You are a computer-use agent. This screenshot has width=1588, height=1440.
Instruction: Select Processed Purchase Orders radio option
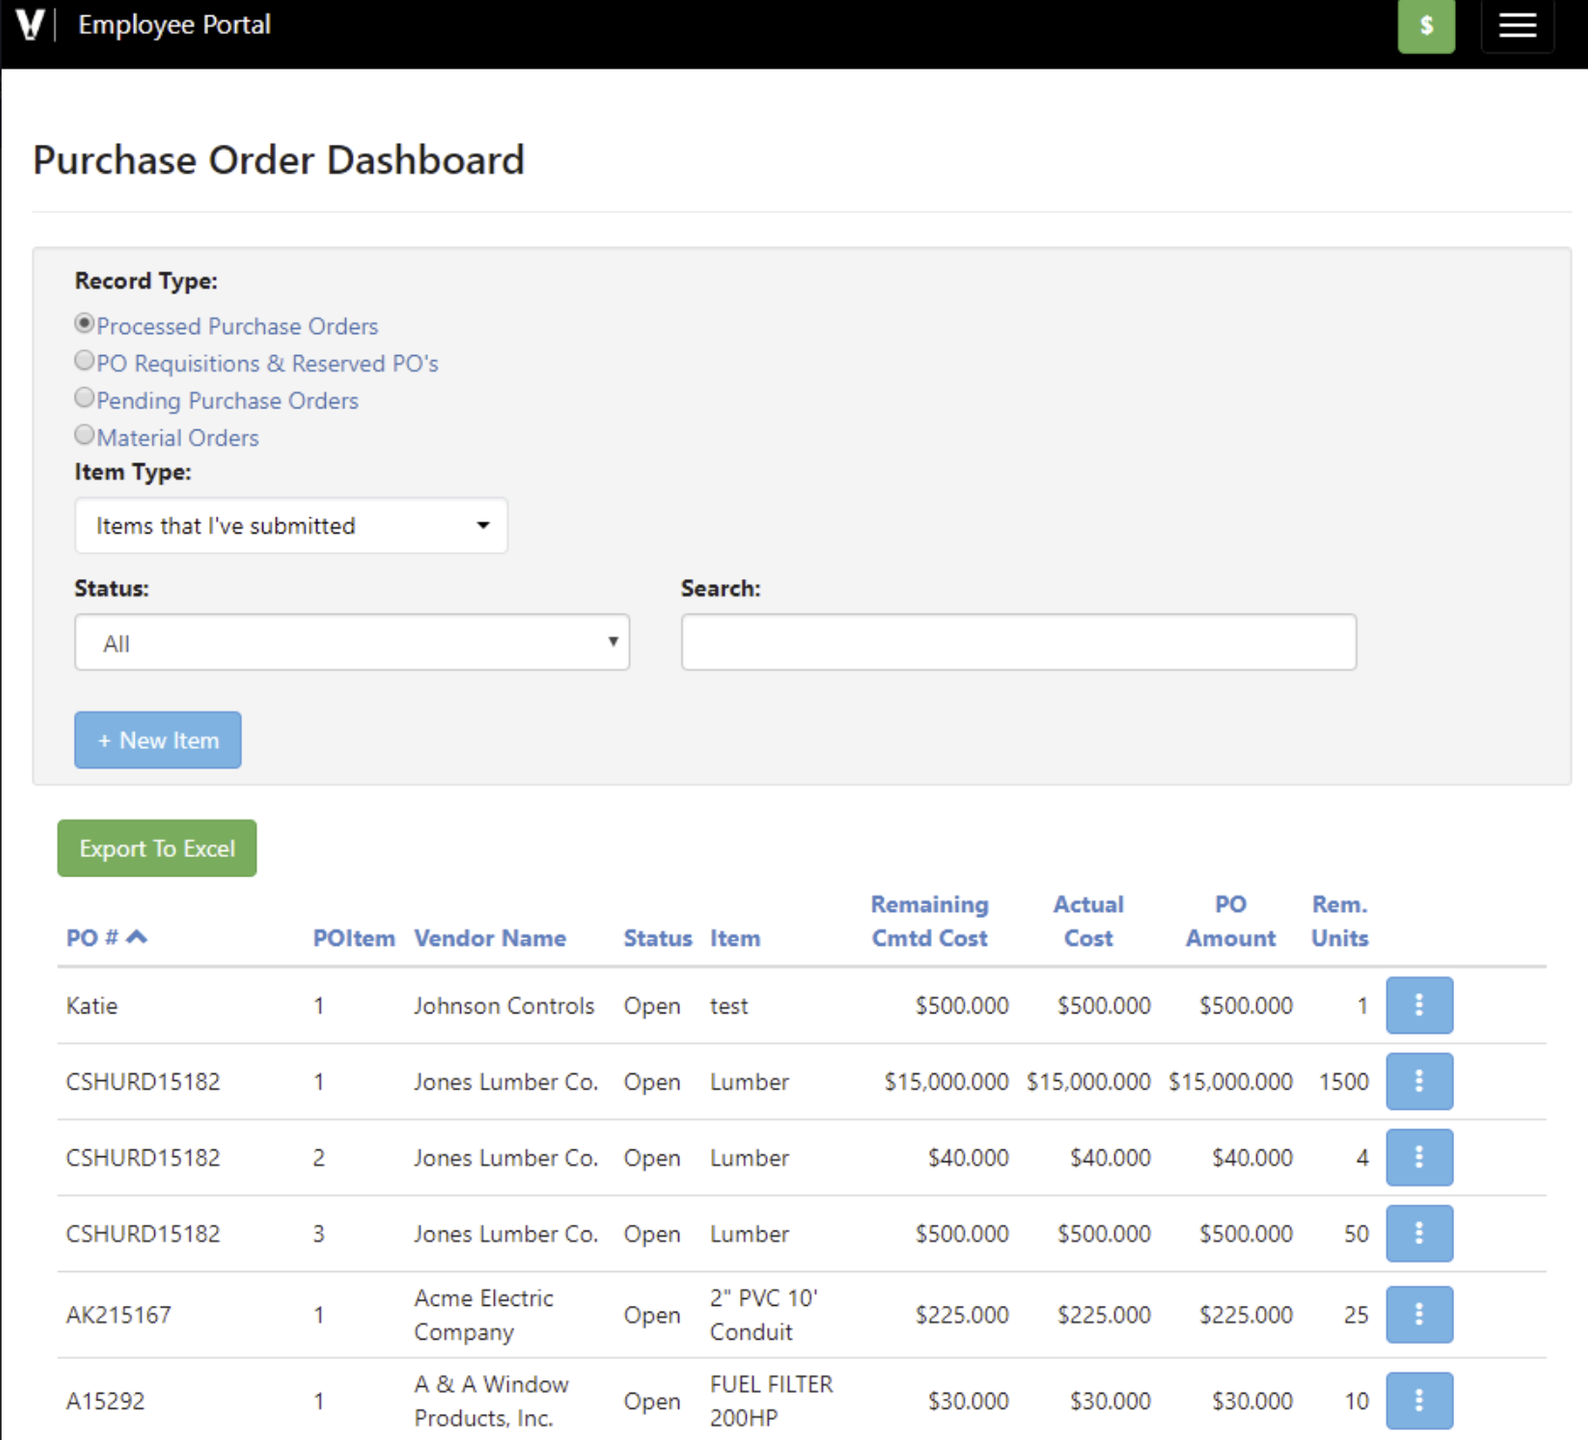coord(85,324)
